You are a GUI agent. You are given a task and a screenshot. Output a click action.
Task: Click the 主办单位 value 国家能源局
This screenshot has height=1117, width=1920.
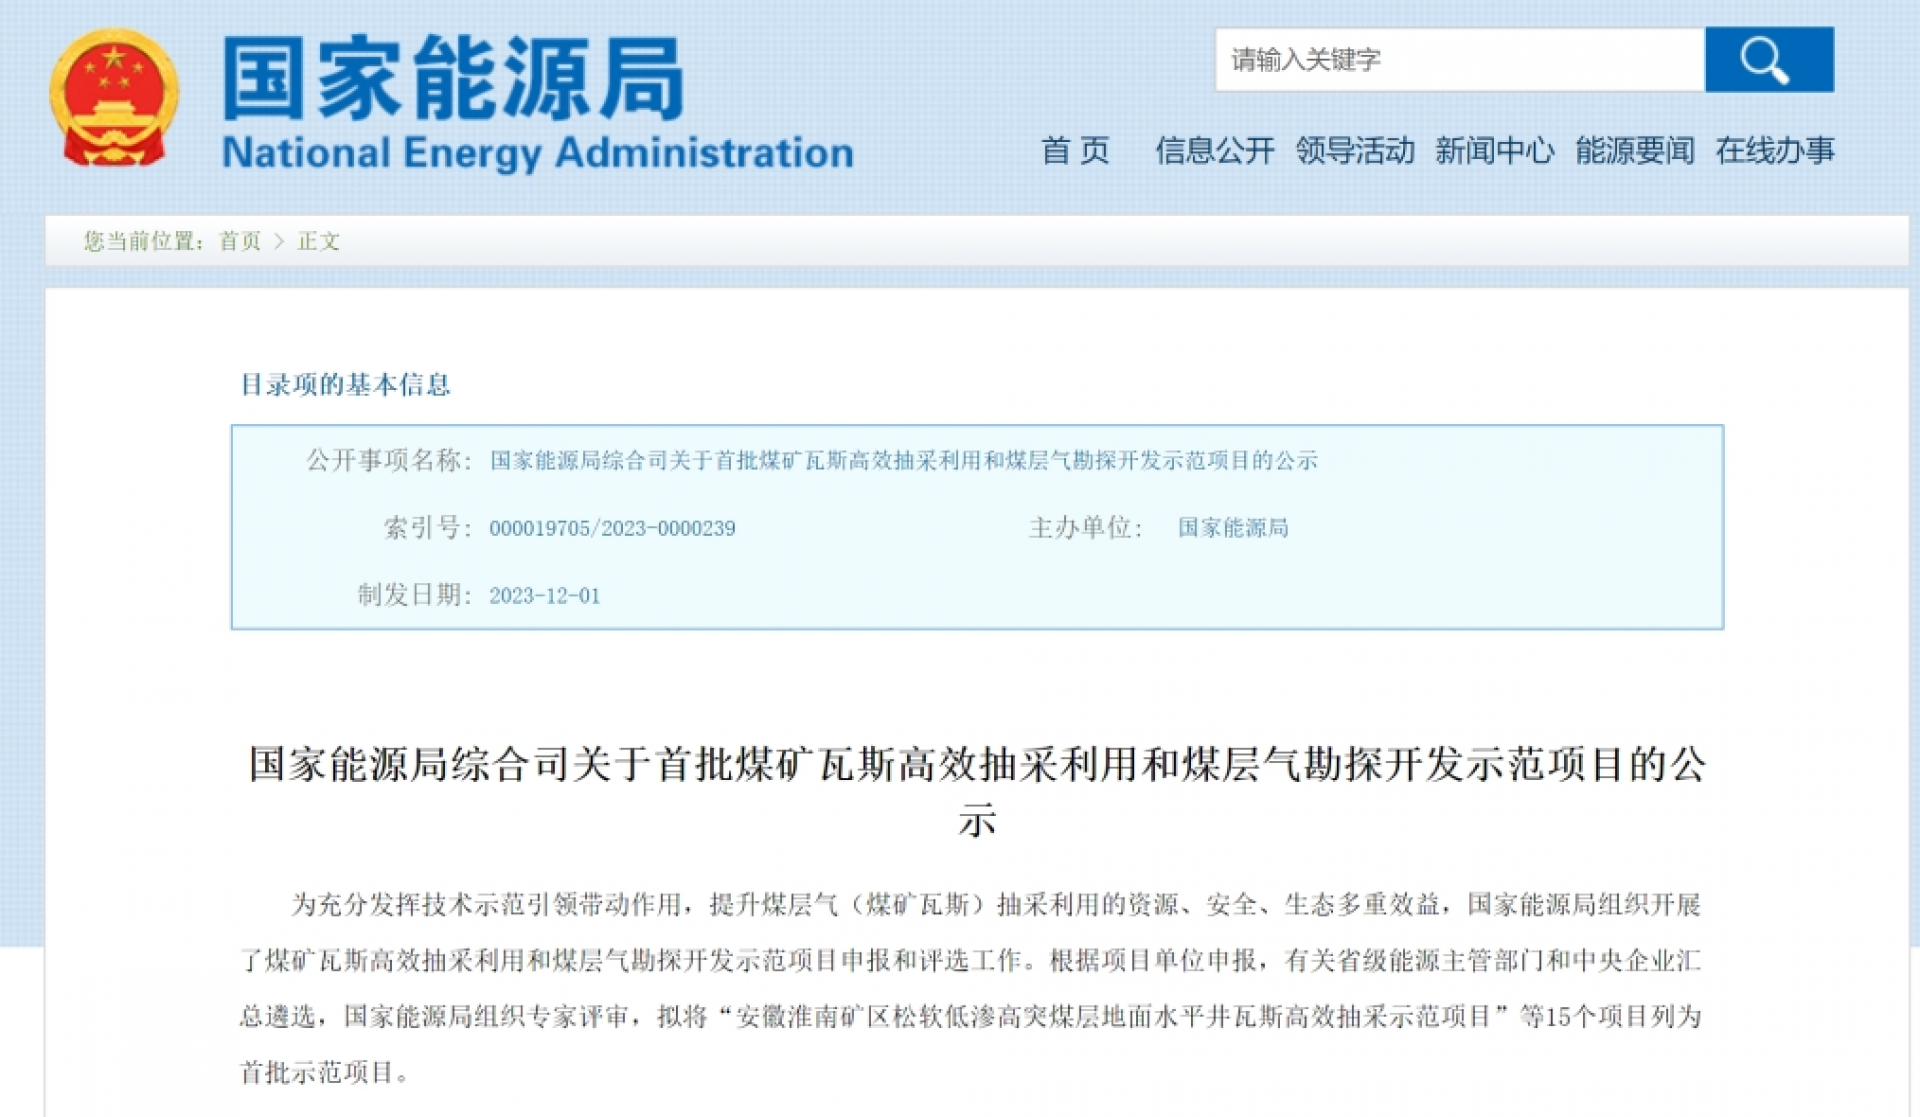point(1233,527)
